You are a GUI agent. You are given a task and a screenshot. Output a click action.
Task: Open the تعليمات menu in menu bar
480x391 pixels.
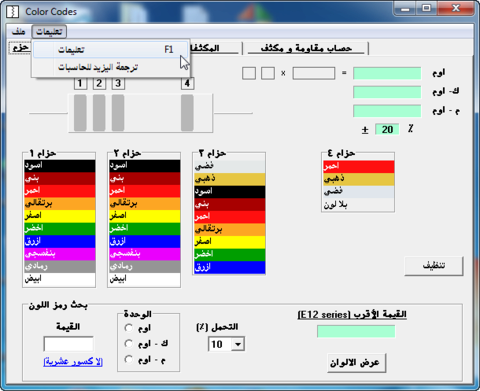point(49,32)
